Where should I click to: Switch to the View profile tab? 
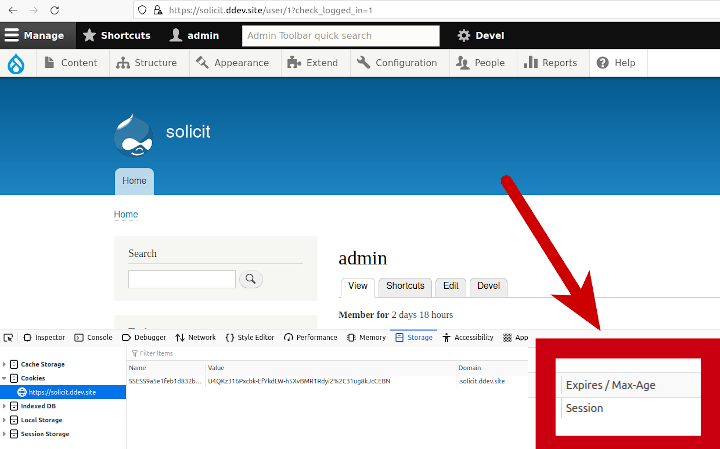(x=358, y=286)
